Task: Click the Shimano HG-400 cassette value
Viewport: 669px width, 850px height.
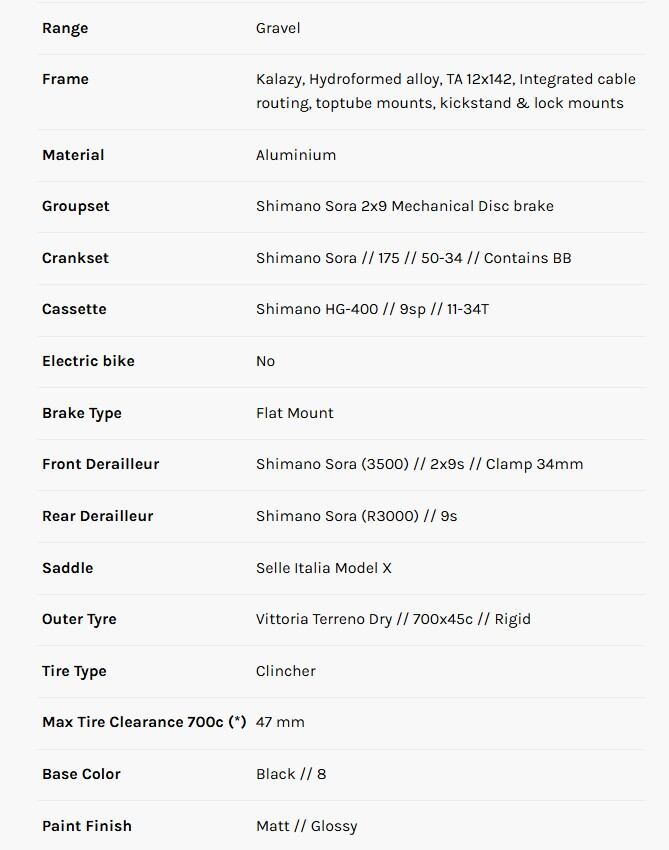Action: 372,309
